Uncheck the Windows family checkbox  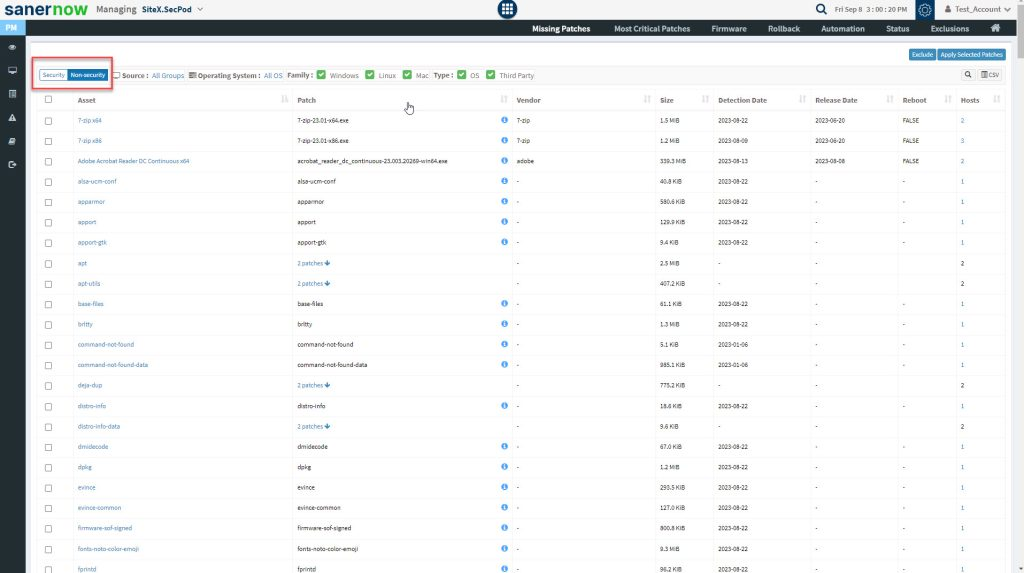click(x=322, y=75)
